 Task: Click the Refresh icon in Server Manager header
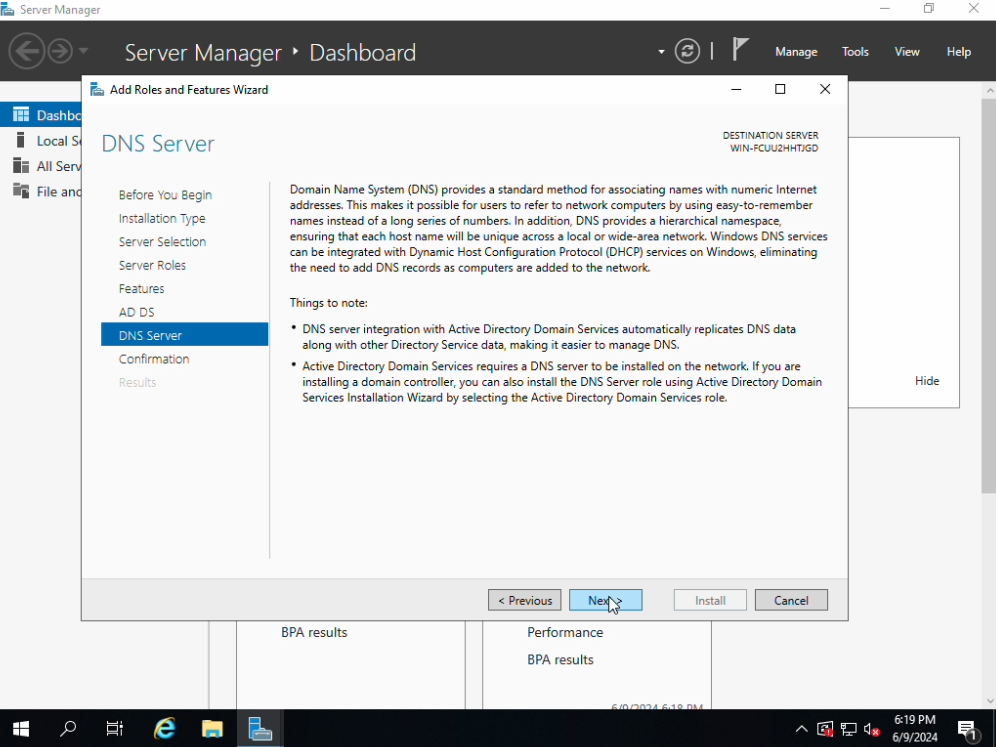pos(687,51)
